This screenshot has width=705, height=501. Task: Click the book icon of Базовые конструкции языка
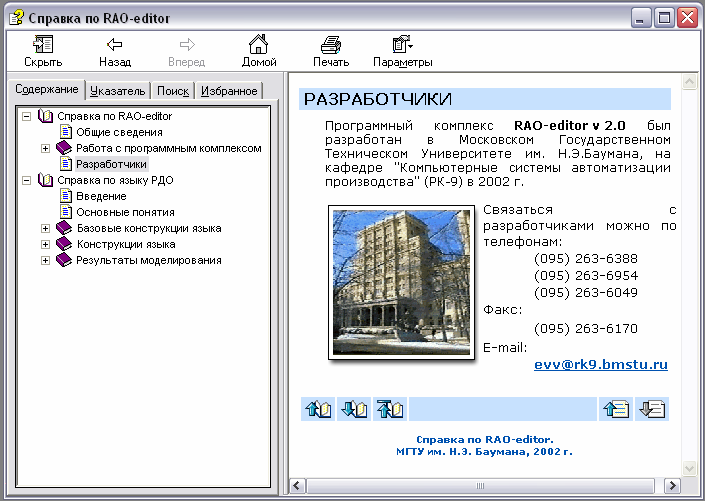tap(64, 228)
